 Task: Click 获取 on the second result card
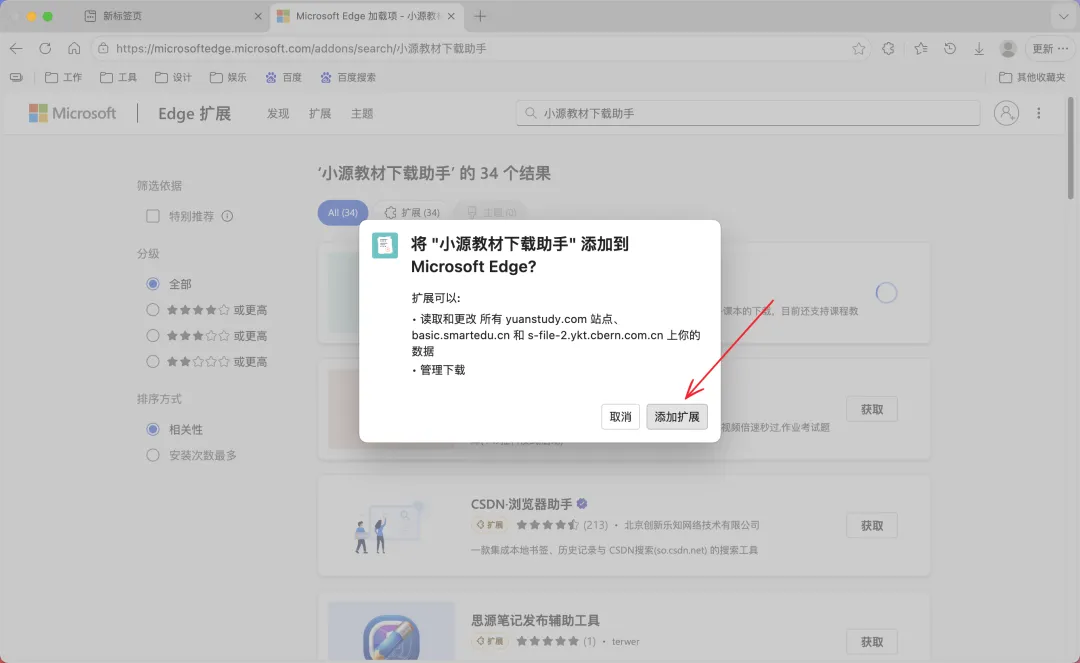(872, 410)
